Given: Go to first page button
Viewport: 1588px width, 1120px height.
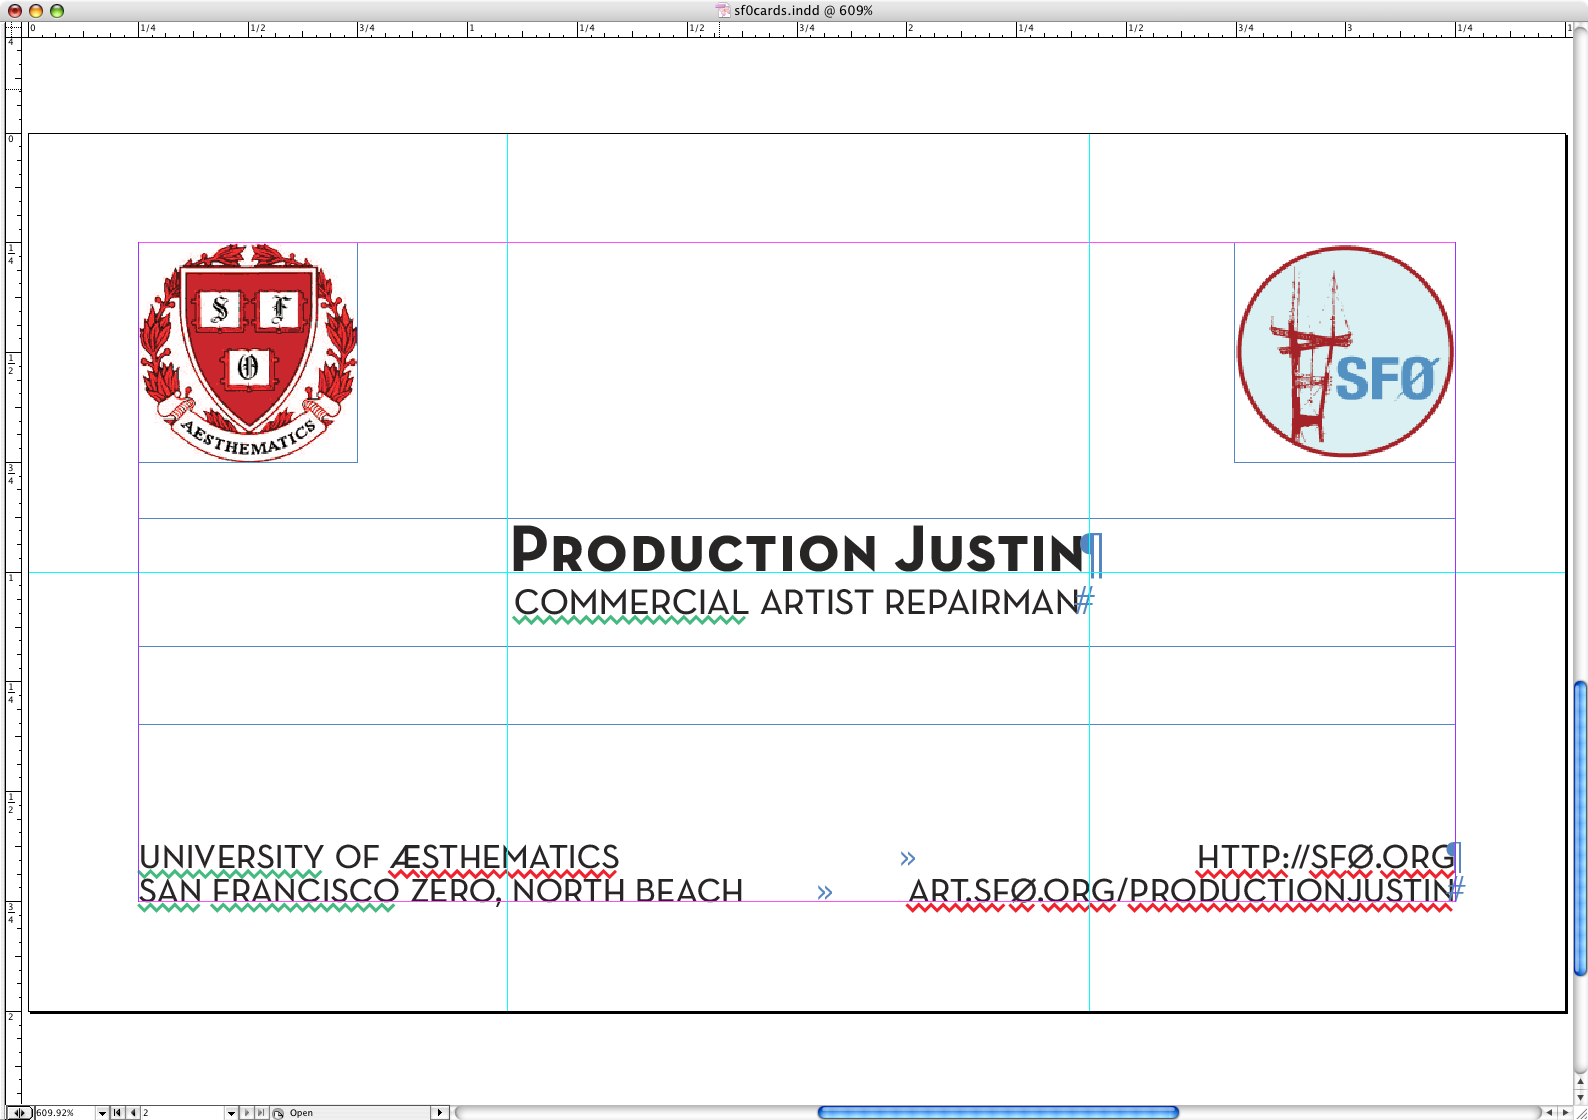Looking at the screenshot, I should click(117, 1113).
